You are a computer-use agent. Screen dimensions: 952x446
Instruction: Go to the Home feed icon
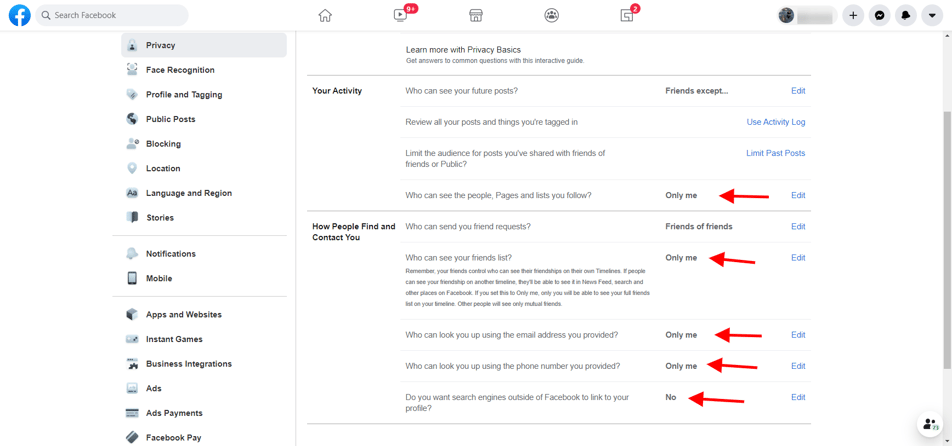click(x=325, y=16)
